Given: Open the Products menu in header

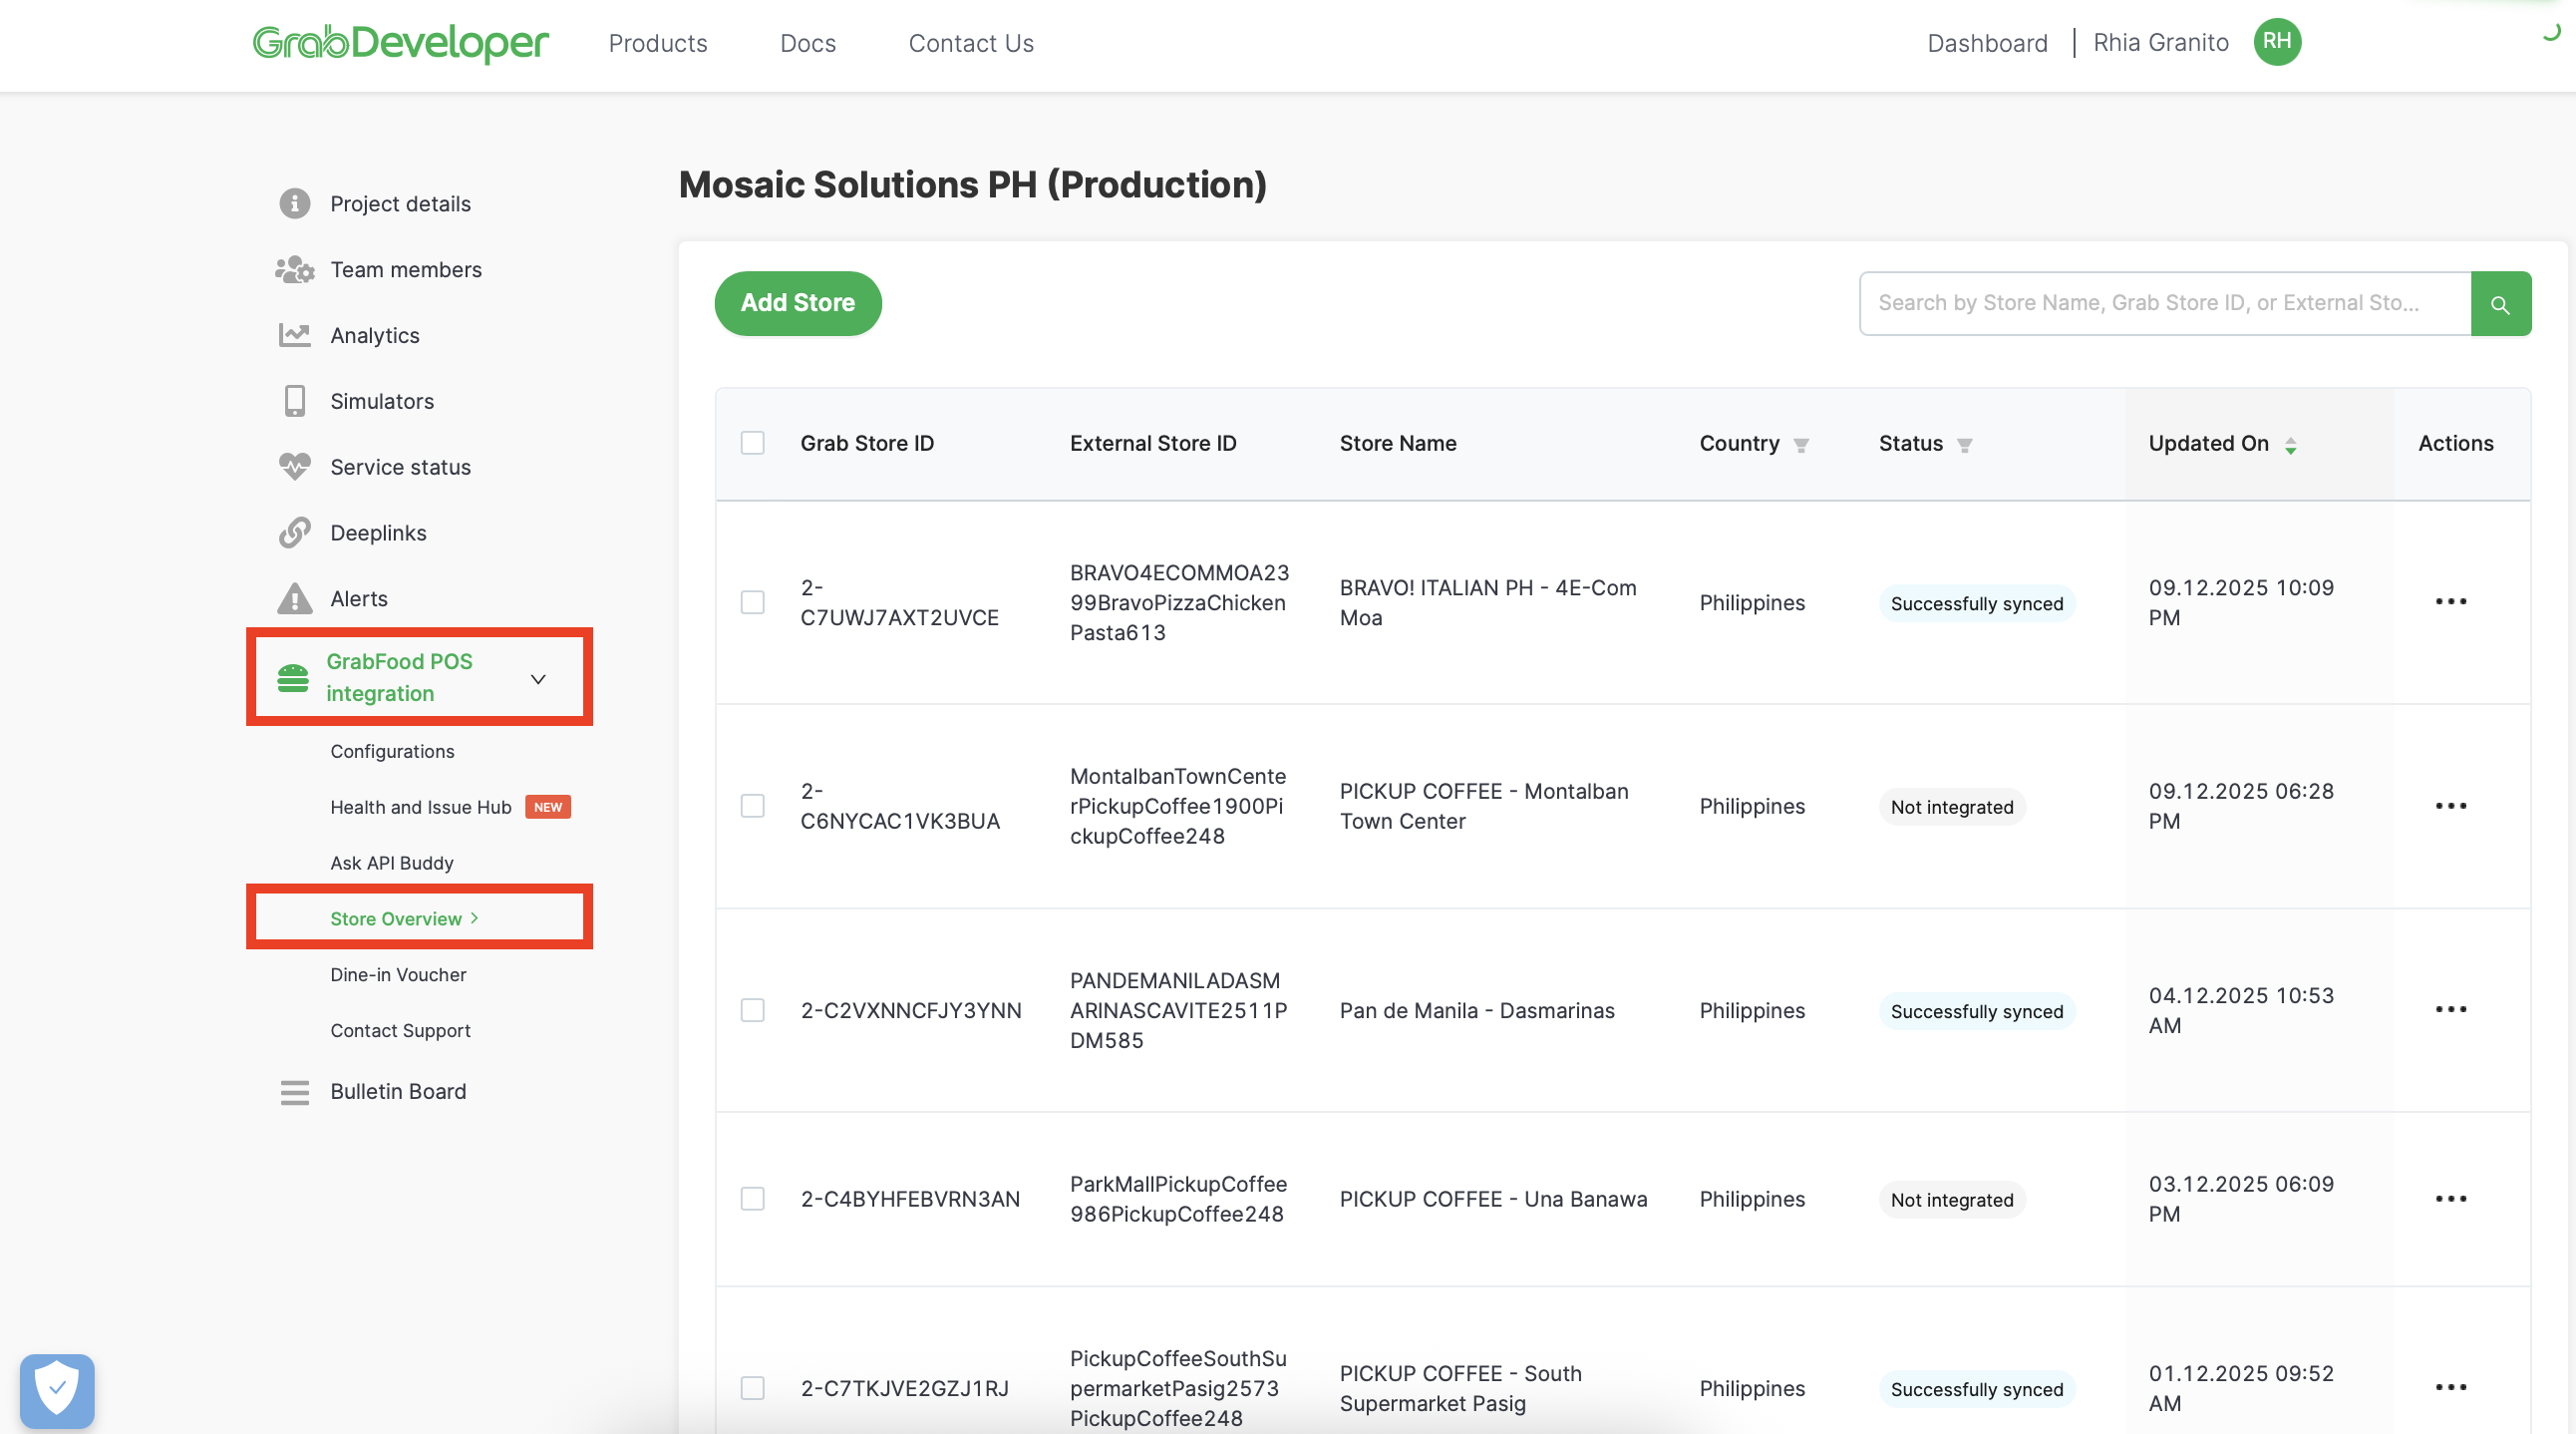Looking at the screenshot, I should (657, 43).
